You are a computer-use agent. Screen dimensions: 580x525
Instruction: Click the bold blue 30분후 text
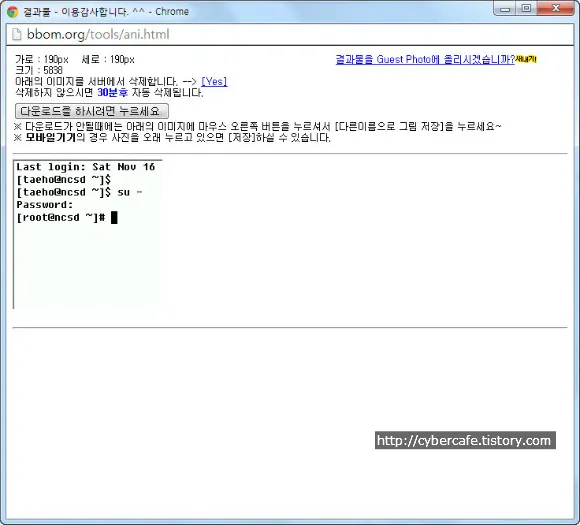[112, 92]
